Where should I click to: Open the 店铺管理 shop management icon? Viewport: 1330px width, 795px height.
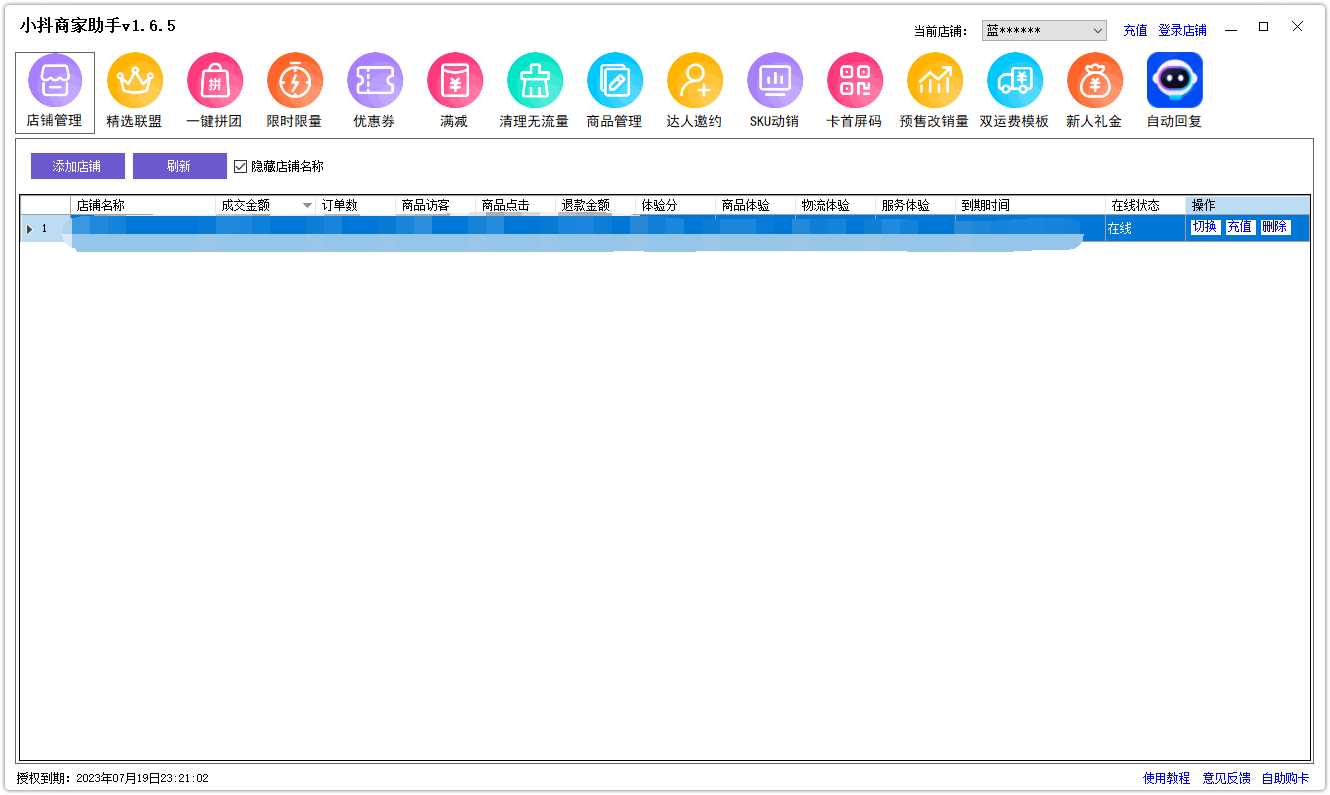55,81
